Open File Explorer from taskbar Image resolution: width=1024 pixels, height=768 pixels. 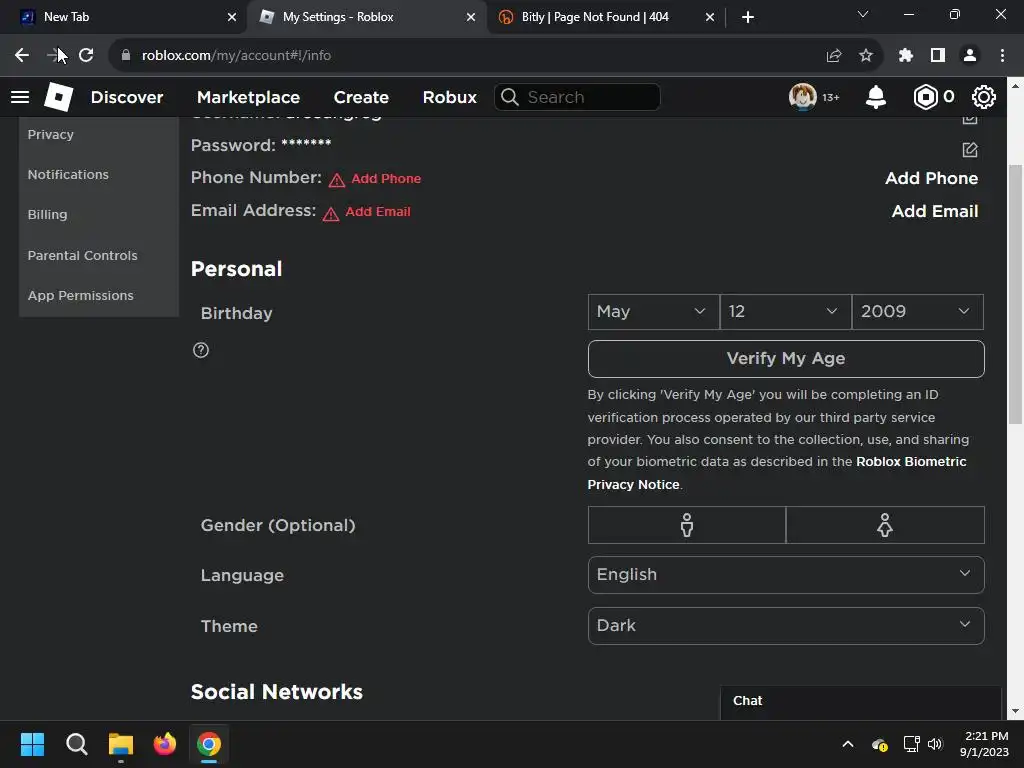click(x=121, y=744)
